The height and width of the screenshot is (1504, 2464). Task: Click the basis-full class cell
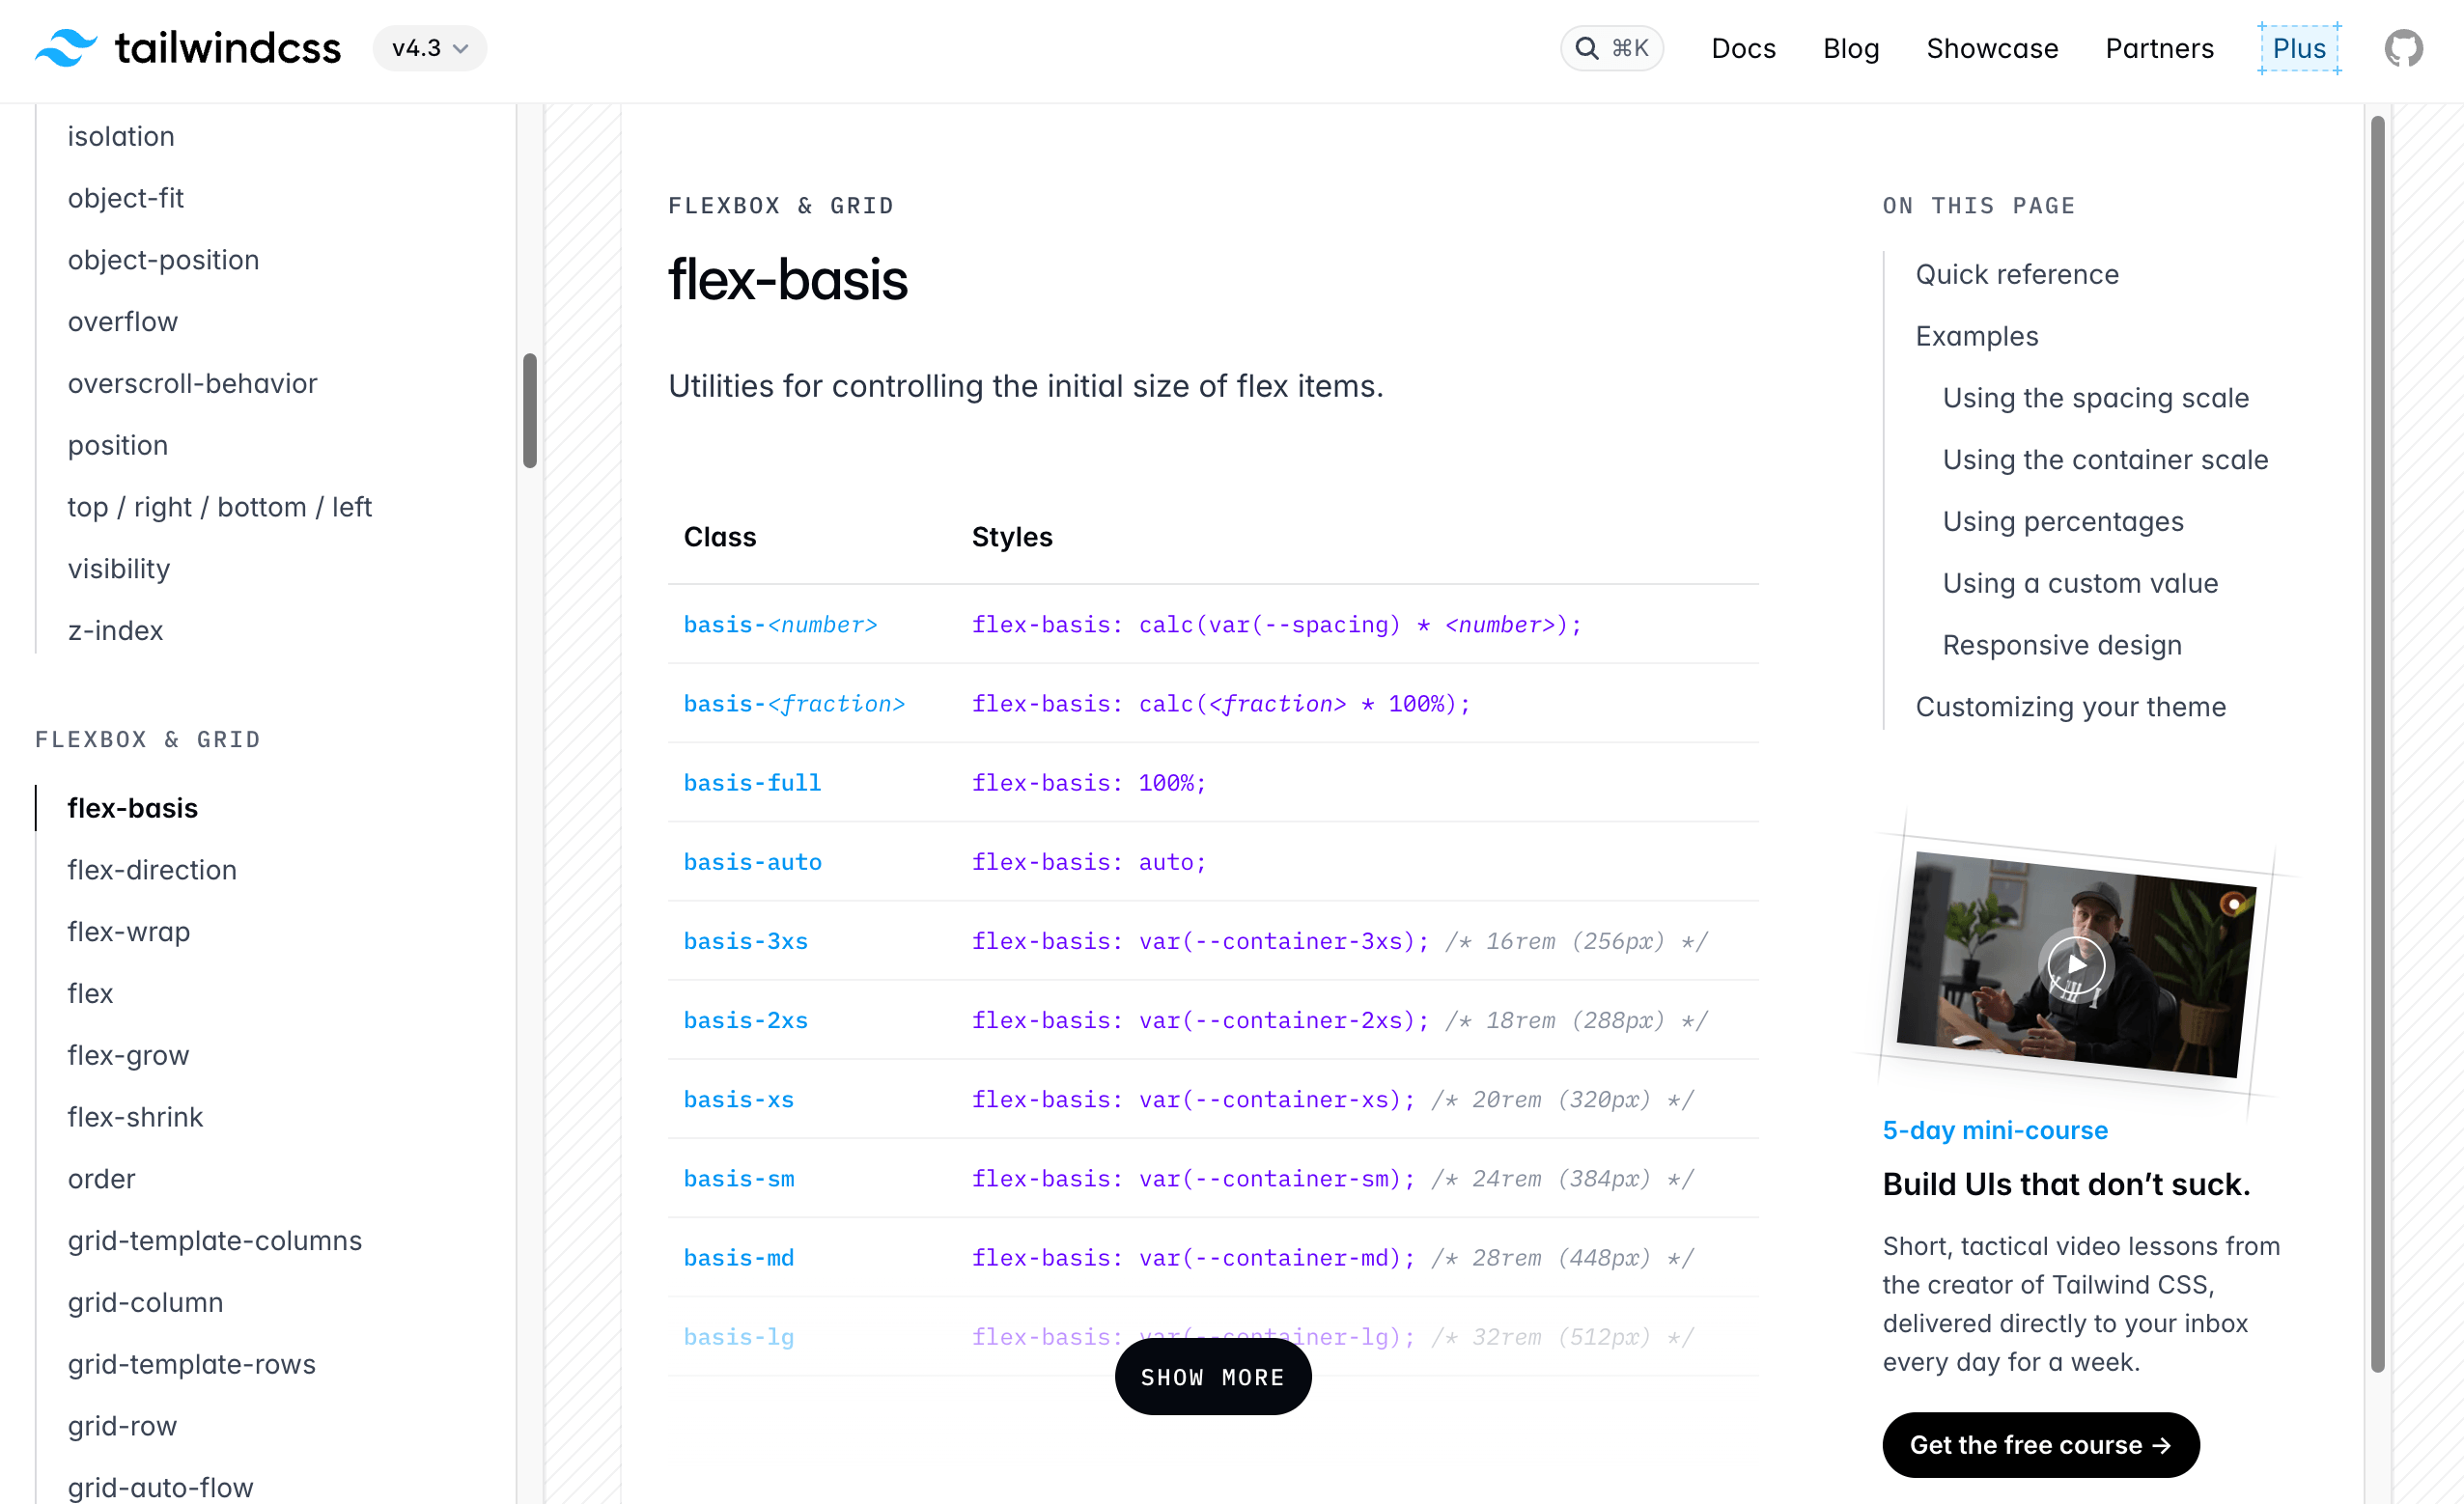coord(752,783)
